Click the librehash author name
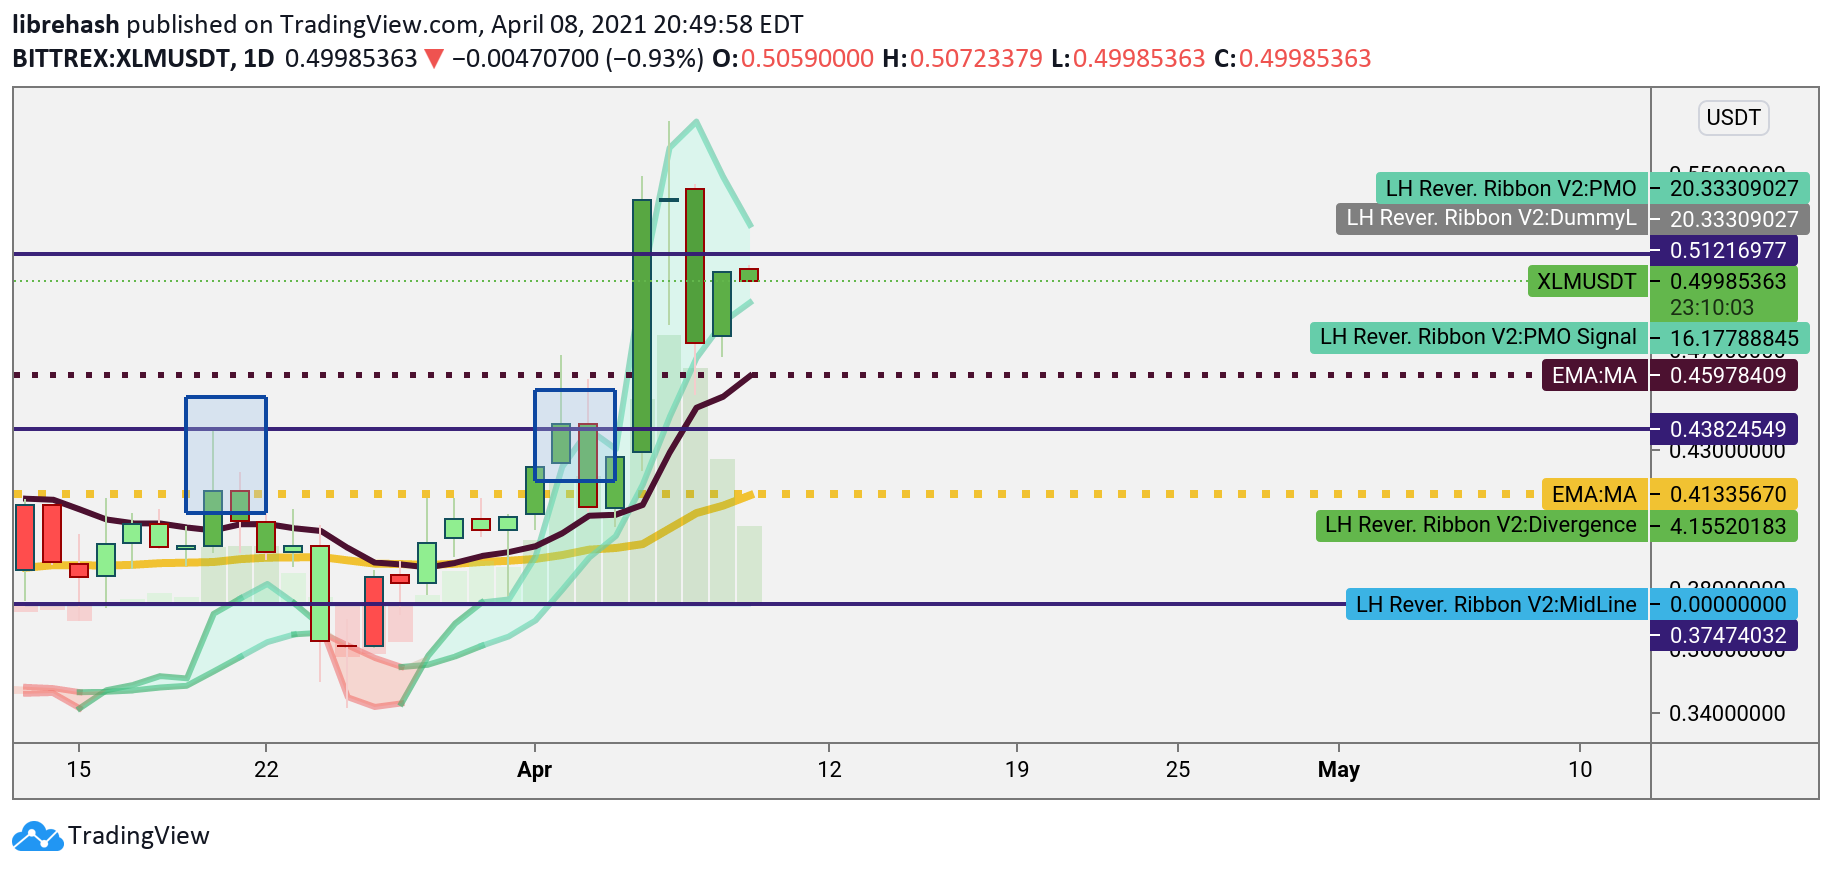Viewport: 1832px width, 872px height. (66, 24)
